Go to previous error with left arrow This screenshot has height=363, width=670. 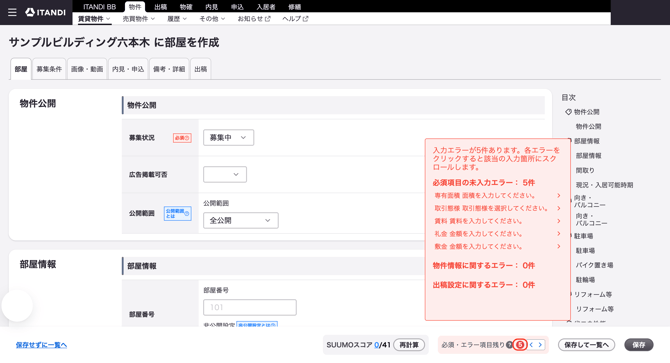coord(531,345)
